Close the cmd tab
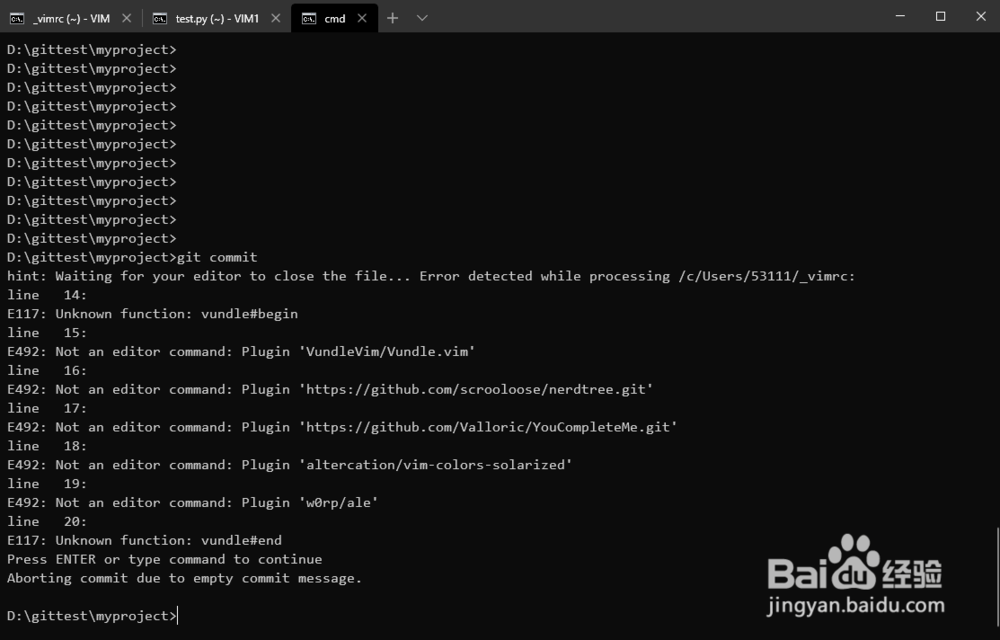 (x=362, y=18)
